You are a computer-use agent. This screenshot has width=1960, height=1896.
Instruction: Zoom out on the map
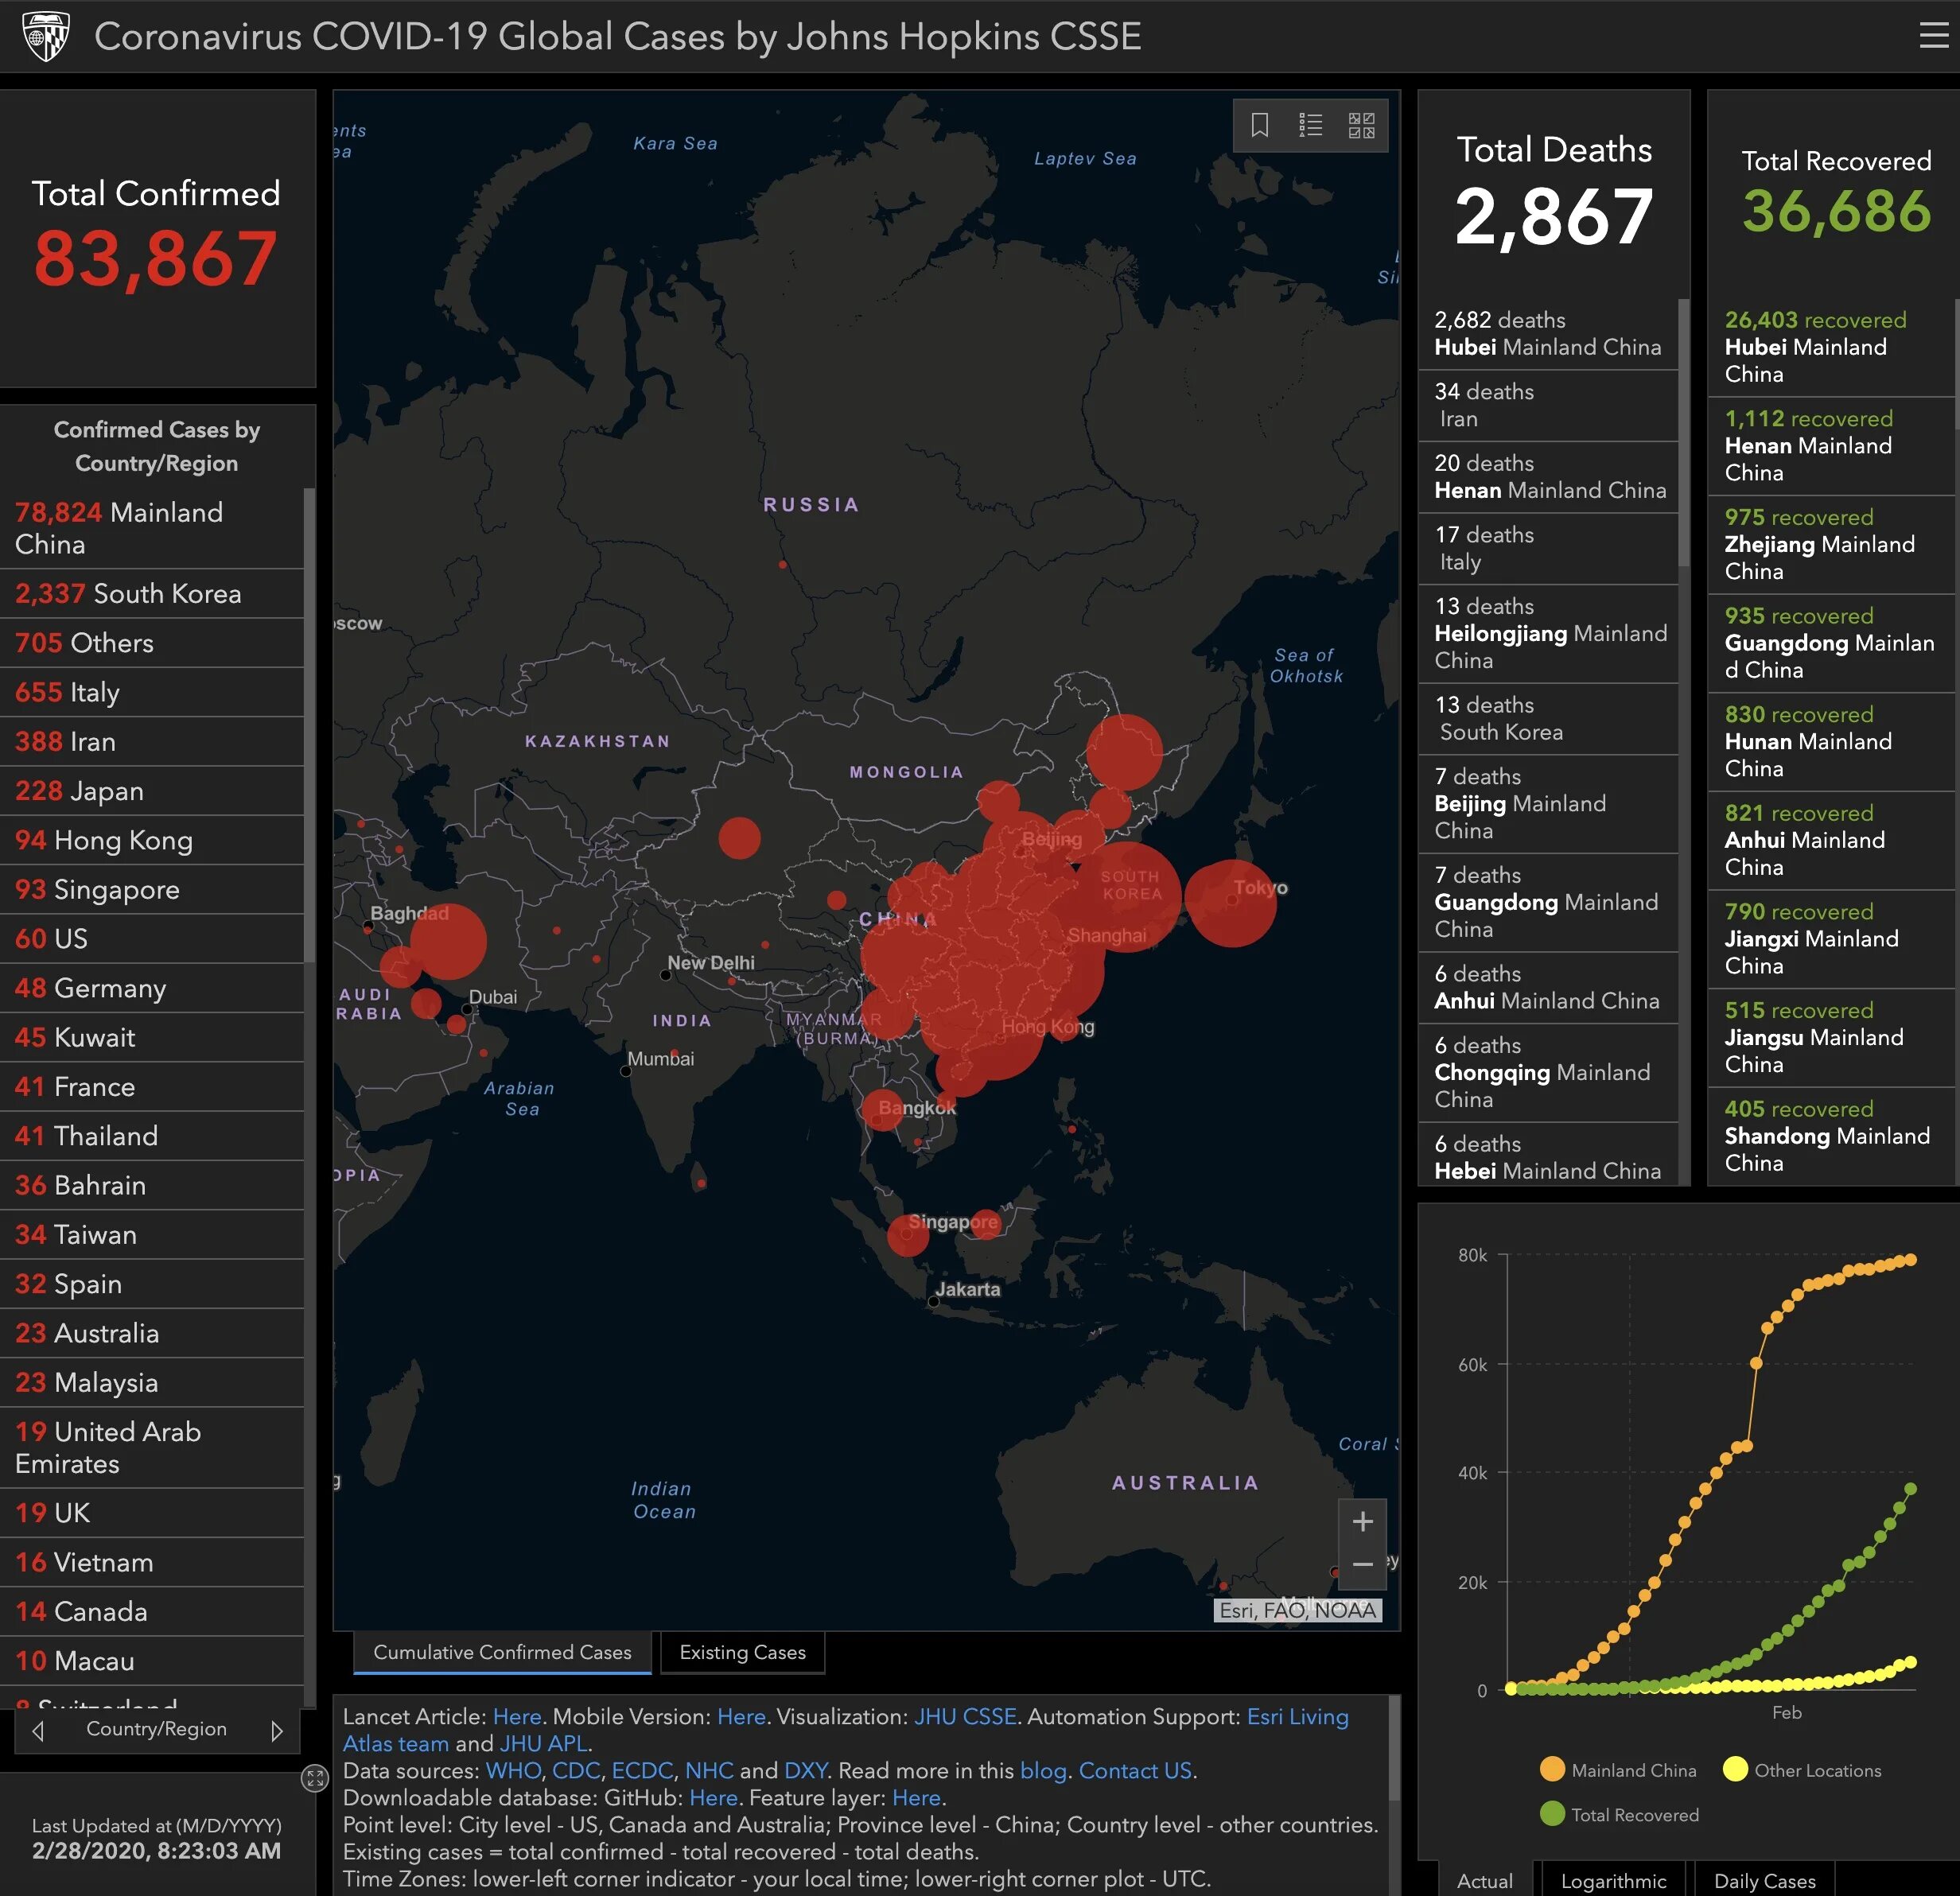1362,1565
